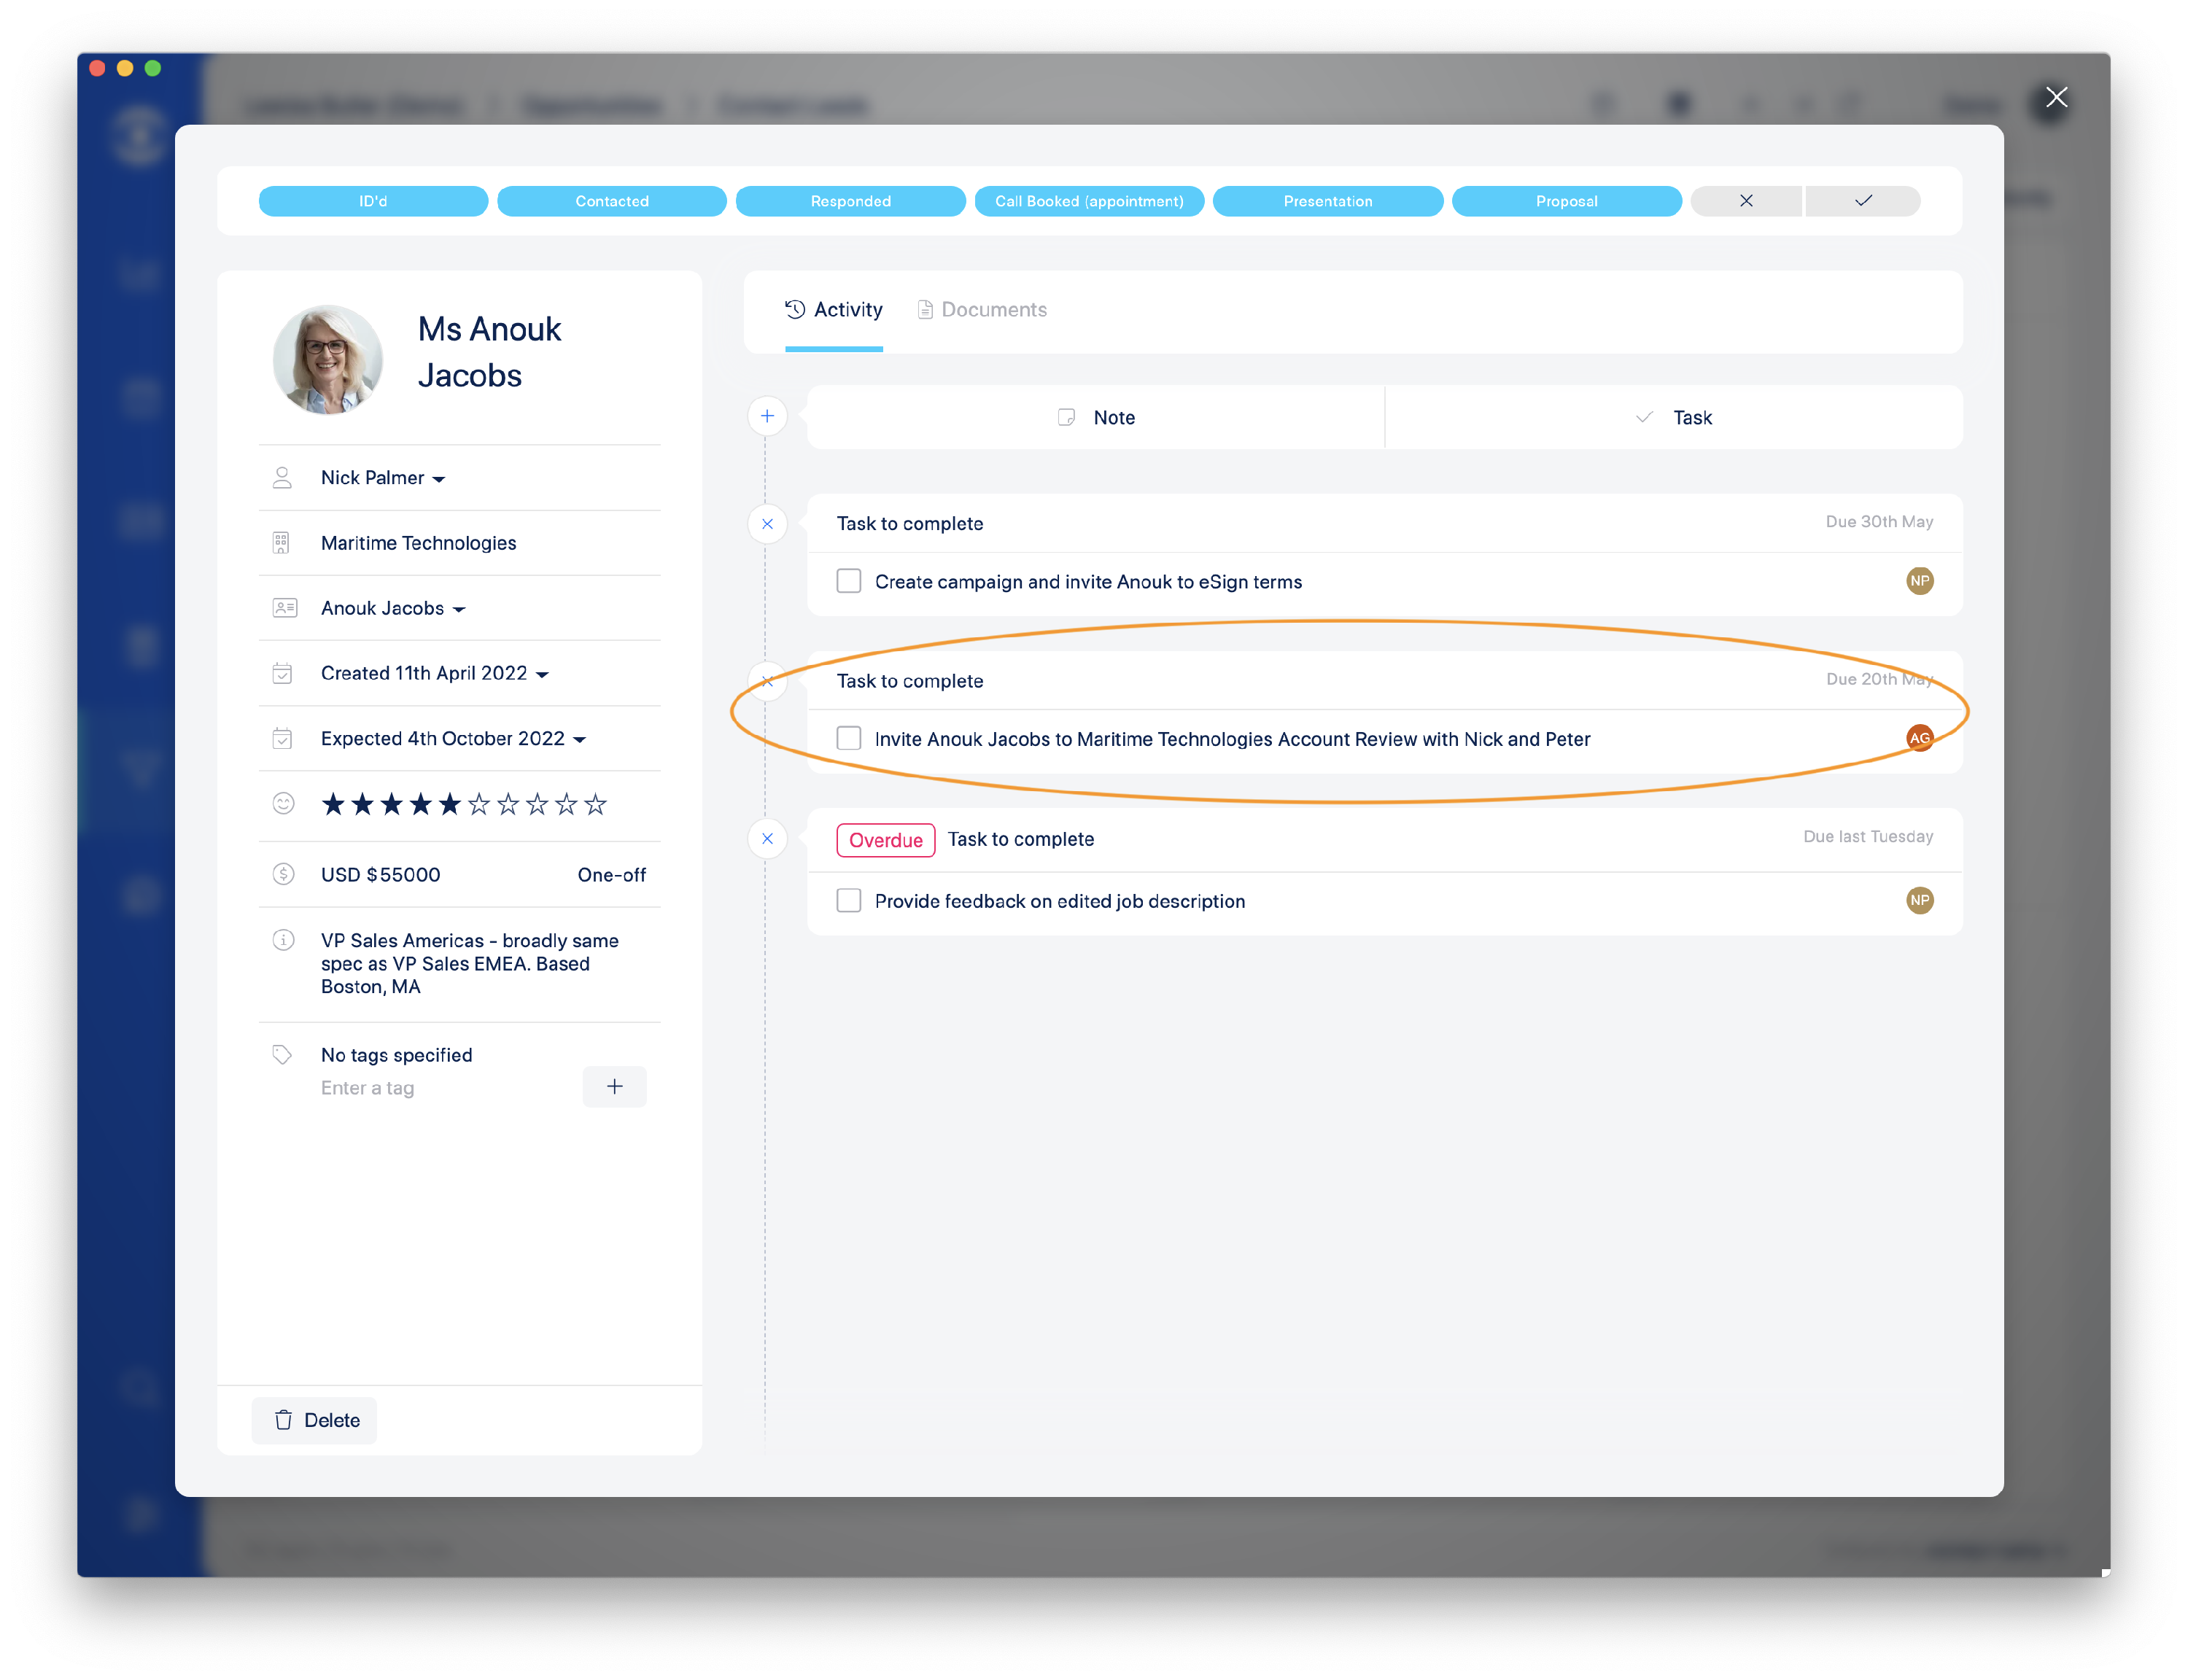This screenshot has height=1680, width=2188.
Task: Click the AG avatar on Account Review task
Action: tap(1919, 738)
